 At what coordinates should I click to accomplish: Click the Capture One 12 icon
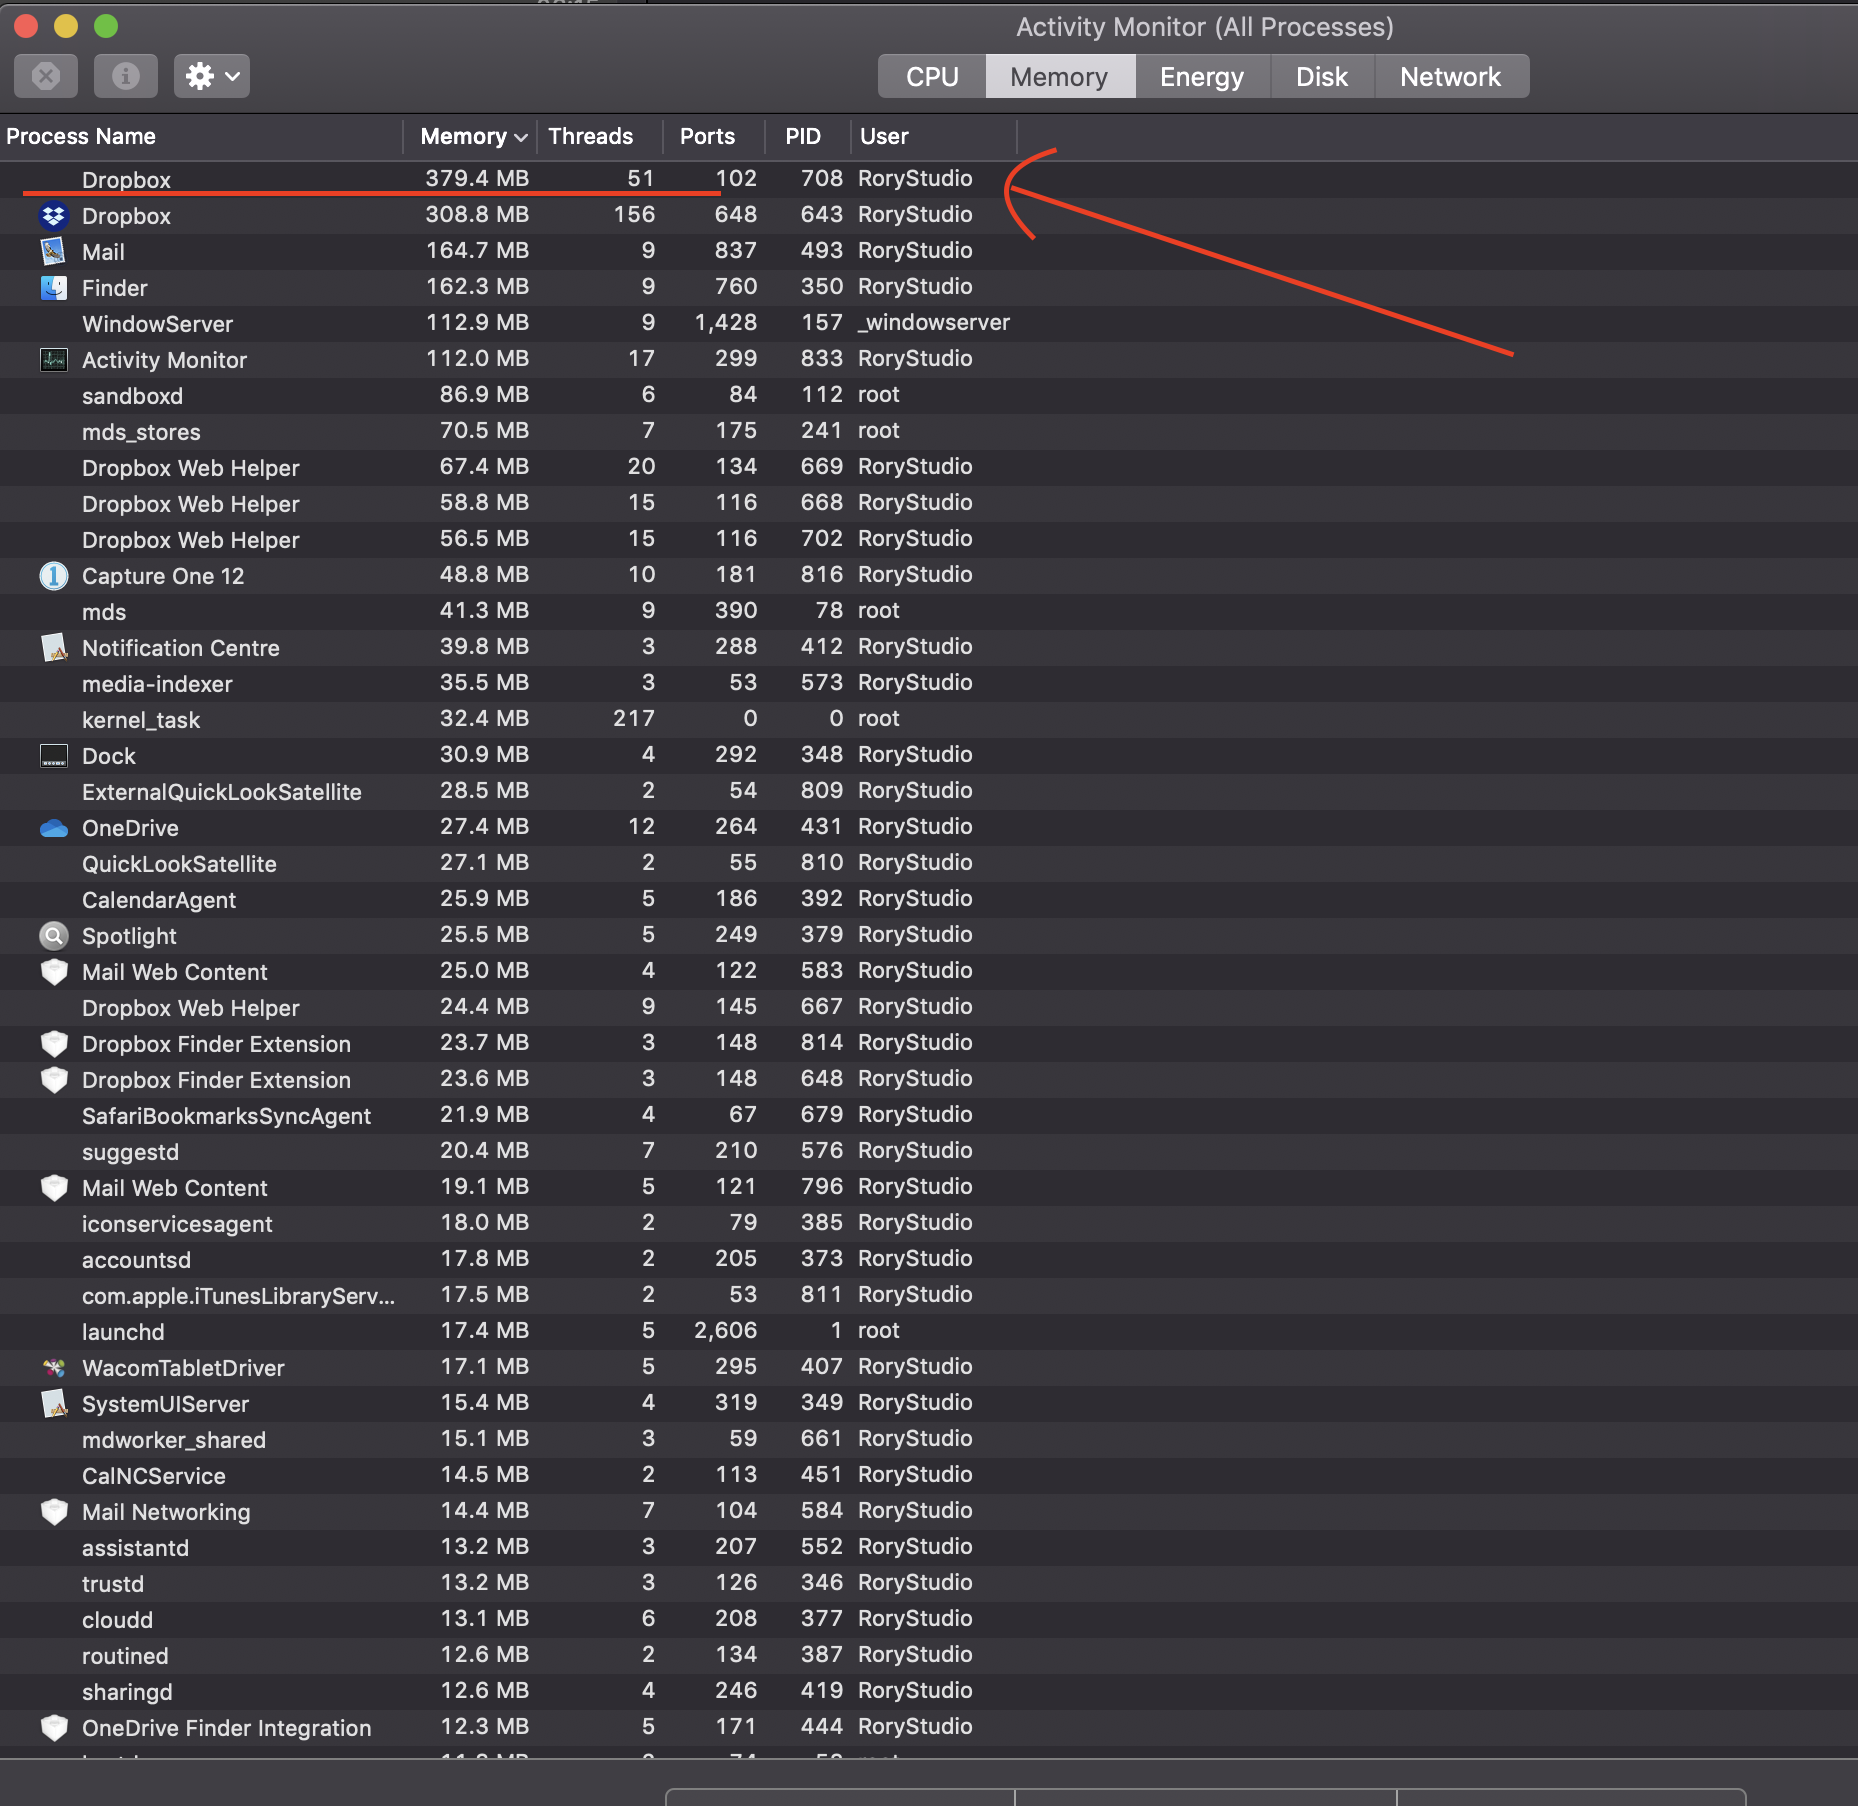point(53,575)
